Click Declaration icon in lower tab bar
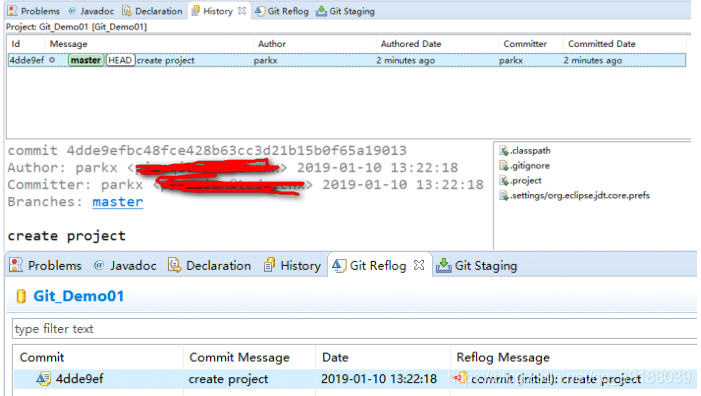This screenshot has width=701, height=396. [x=174, y=265]
